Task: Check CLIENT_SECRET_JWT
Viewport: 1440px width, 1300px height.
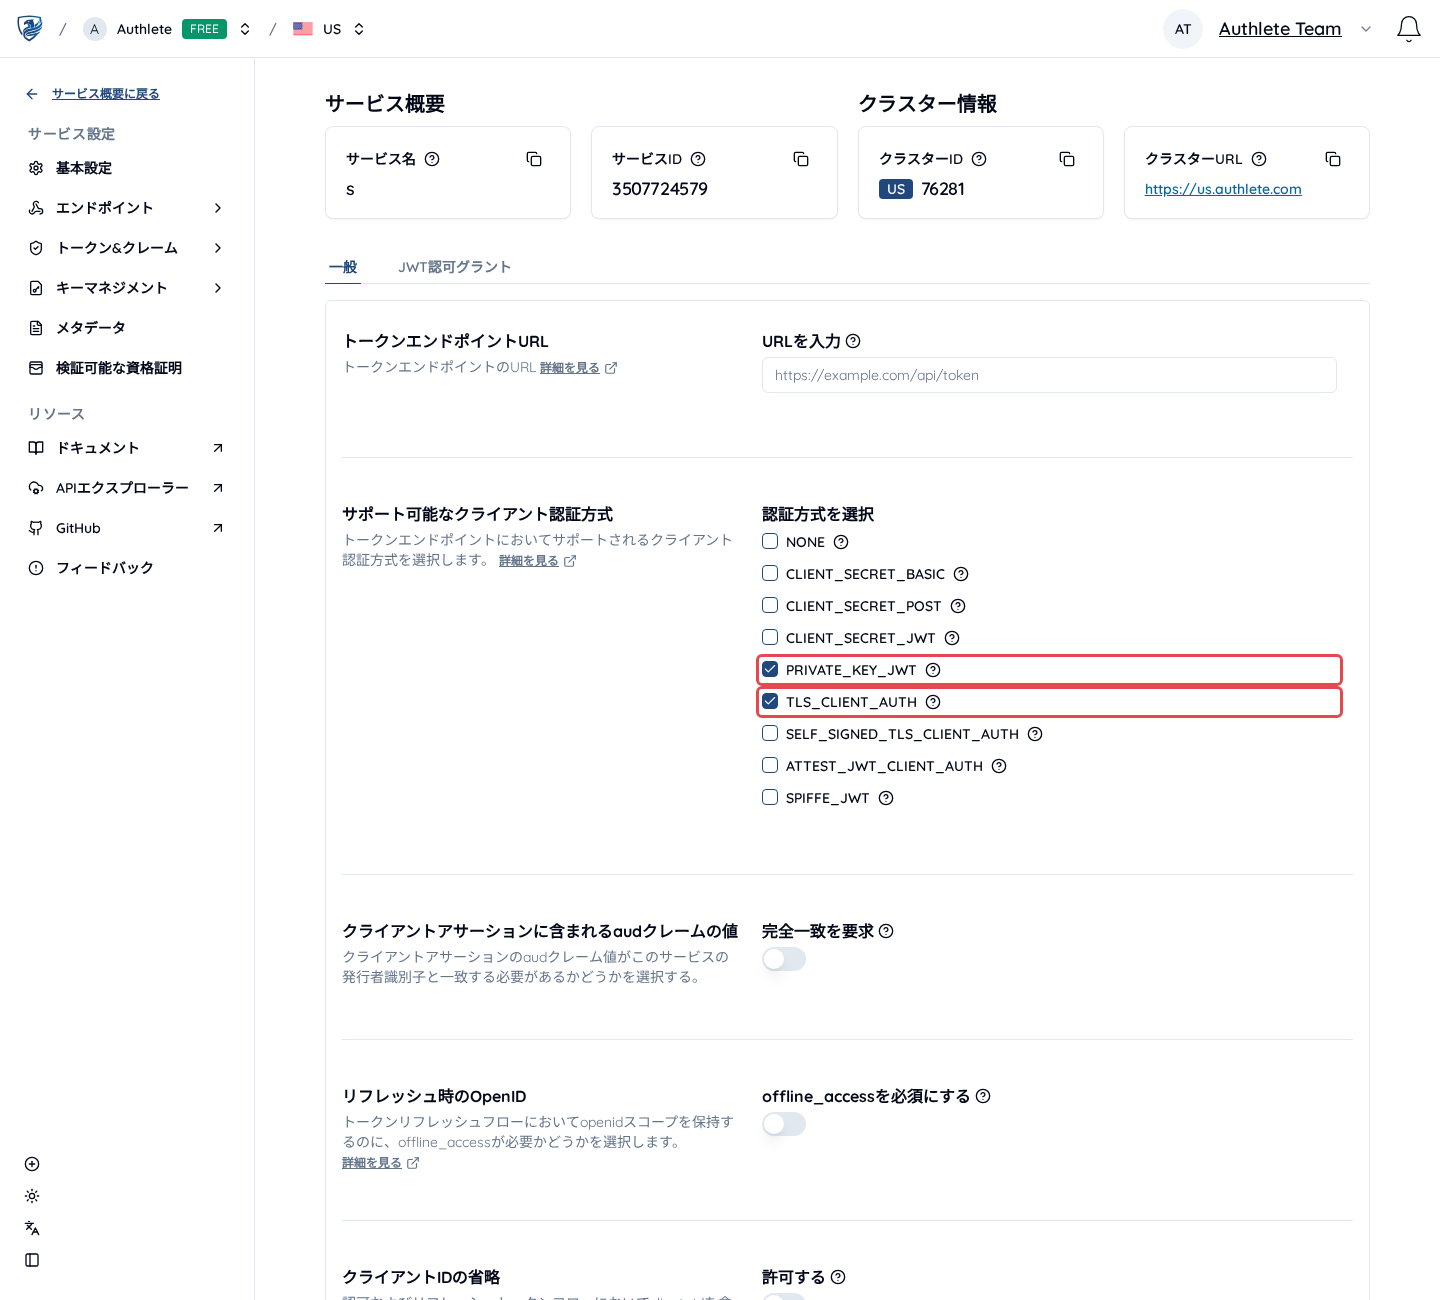Action: click(770, 637)
